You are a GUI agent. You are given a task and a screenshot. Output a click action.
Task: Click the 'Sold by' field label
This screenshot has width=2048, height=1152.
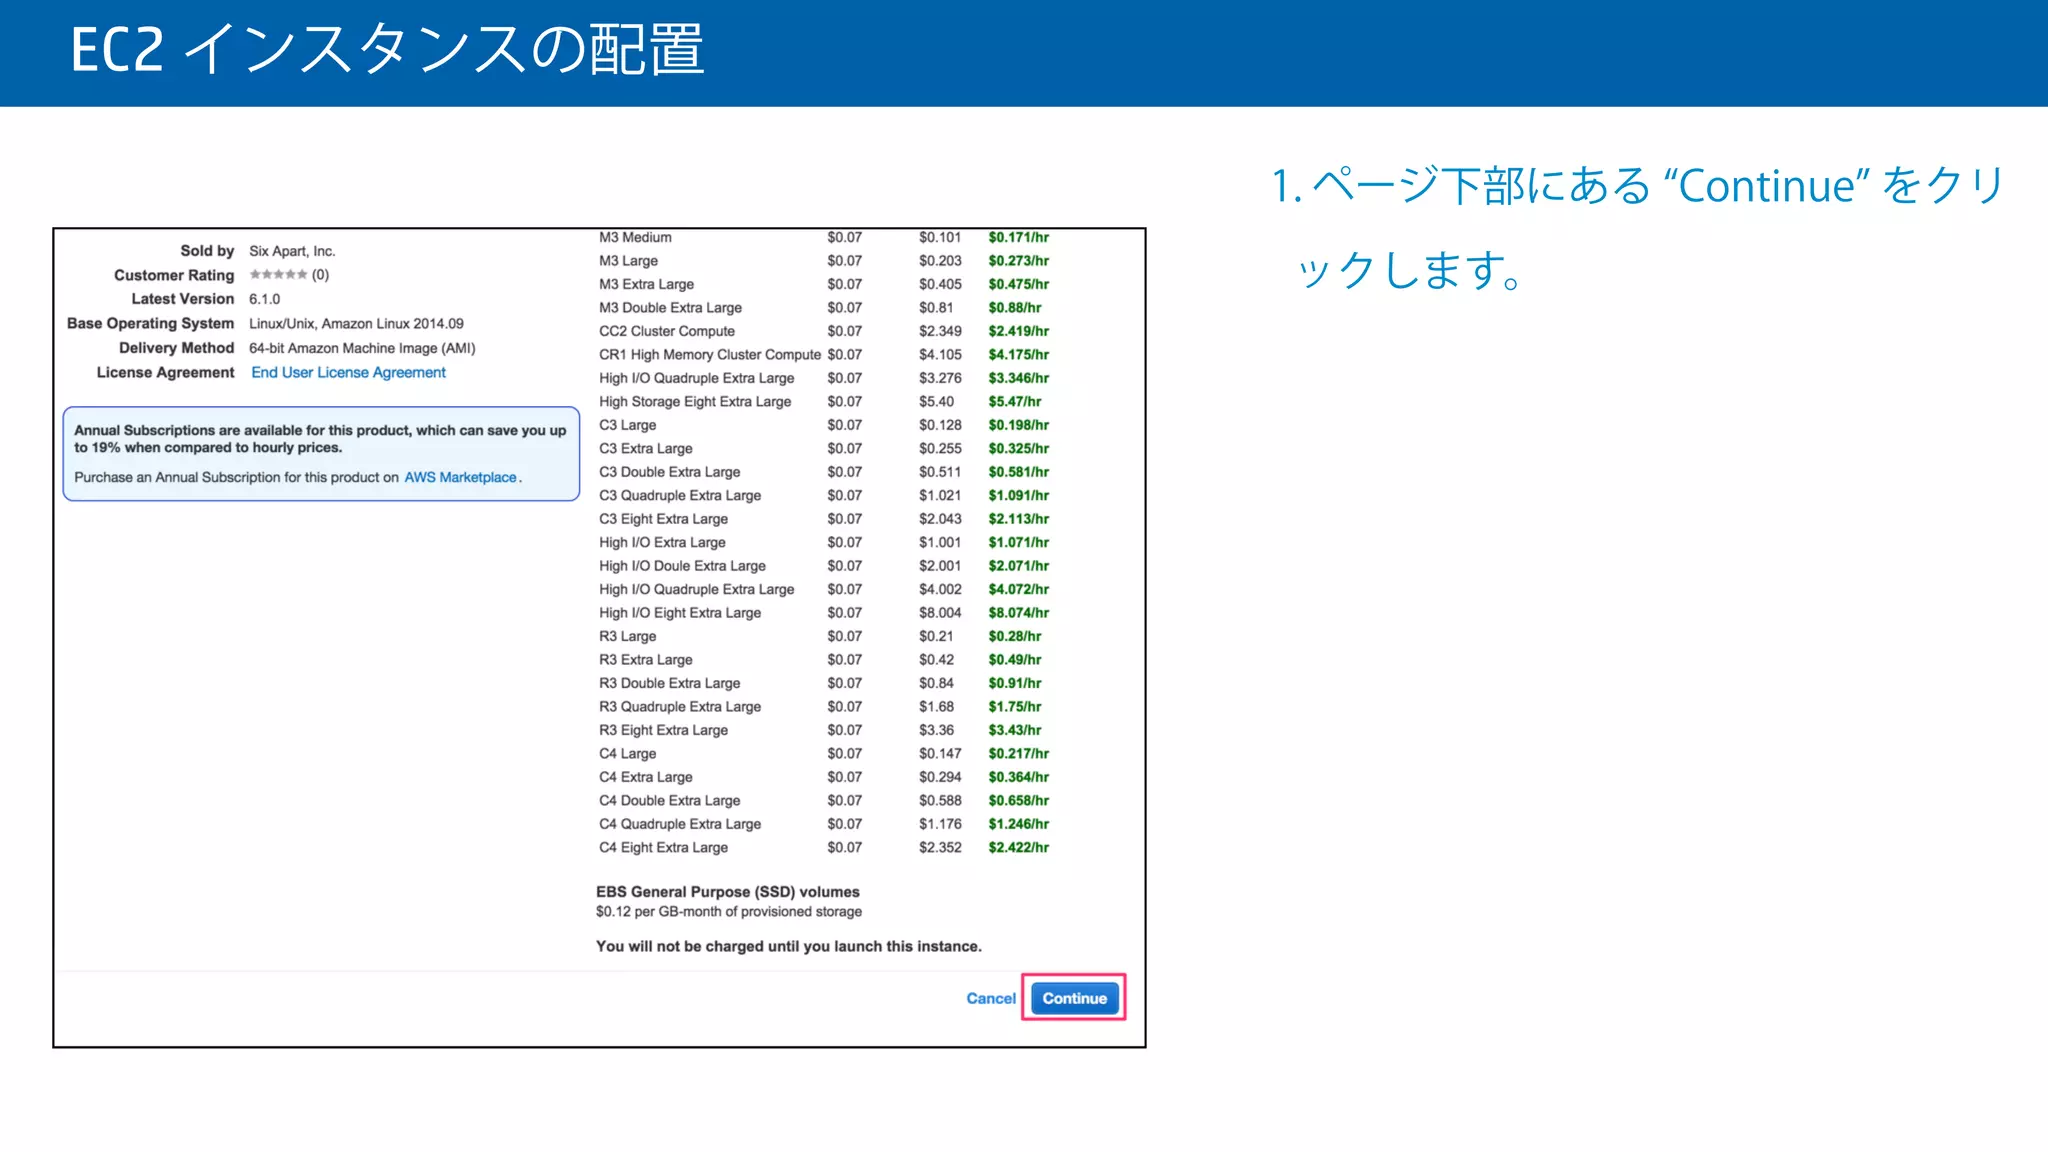207,251
